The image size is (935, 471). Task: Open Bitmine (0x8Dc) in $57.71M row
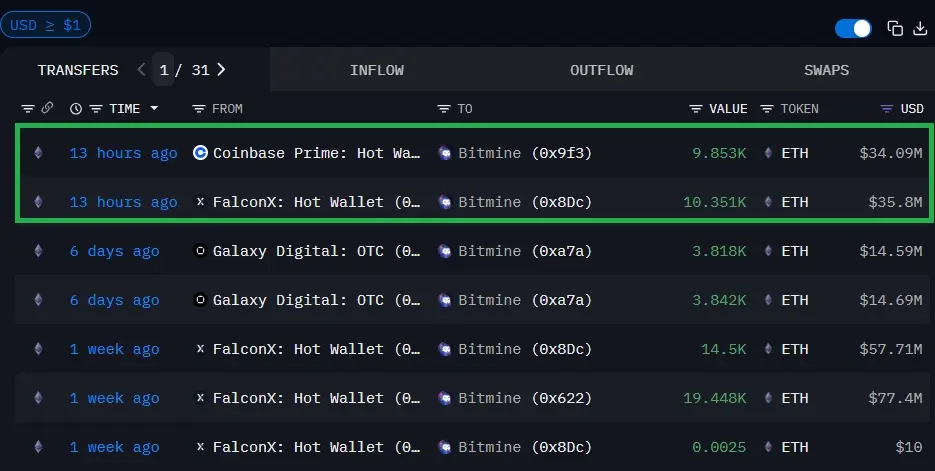(x=525, y=349)
